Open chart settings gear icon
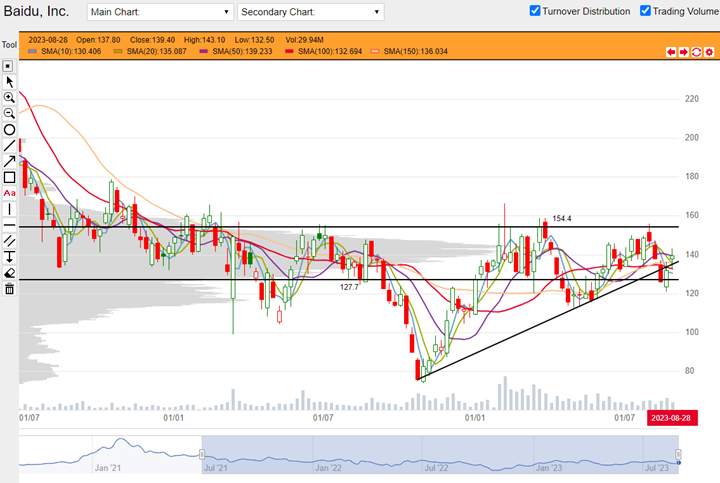Screen dimensions: 720x483 click(x=709, y=52)
